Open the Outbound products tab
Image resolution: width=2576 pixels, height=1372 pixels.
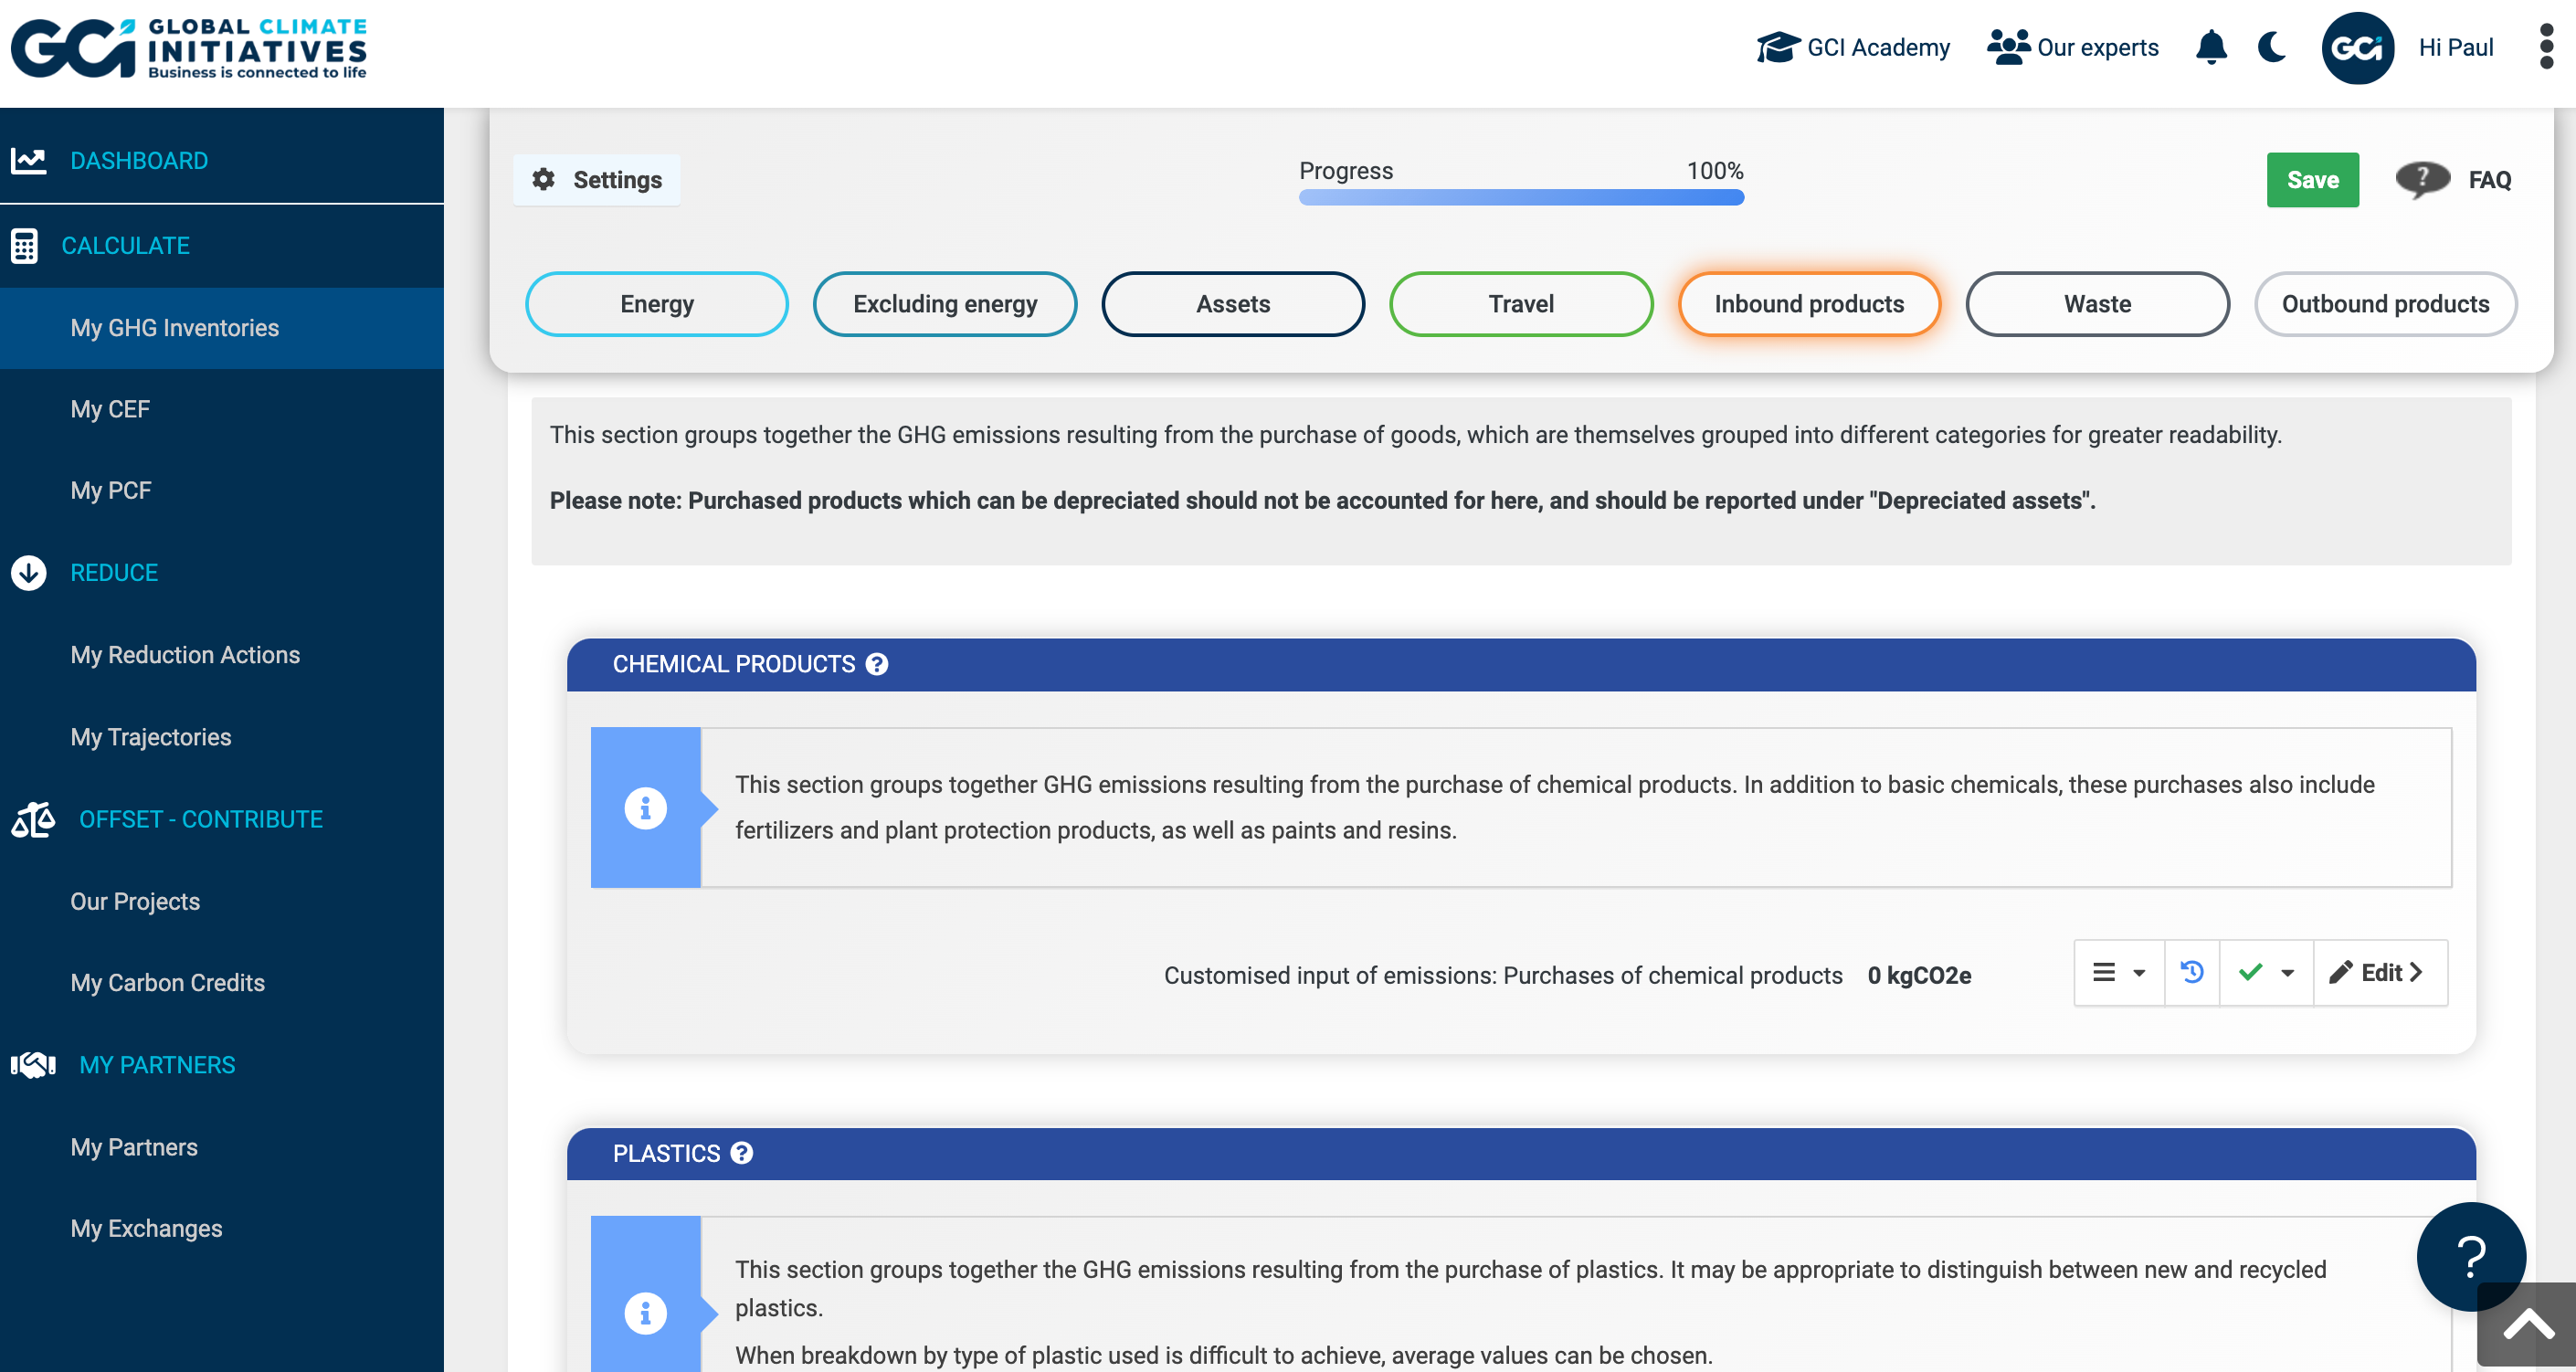pos(2385,304)
